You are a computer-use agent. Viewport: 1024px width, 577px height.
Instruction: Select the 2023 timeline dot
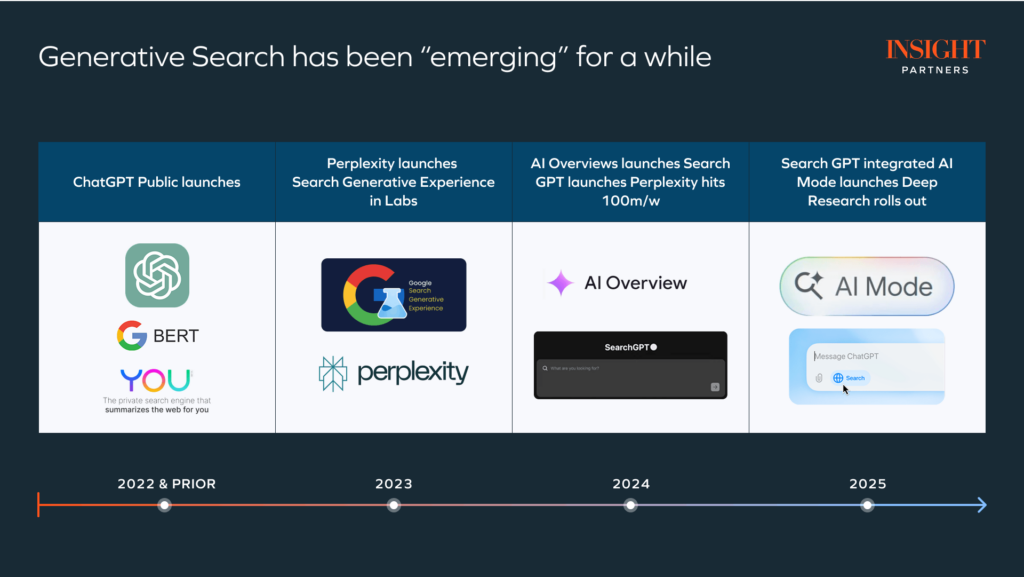pyautogui.click(x=394, y=505)
